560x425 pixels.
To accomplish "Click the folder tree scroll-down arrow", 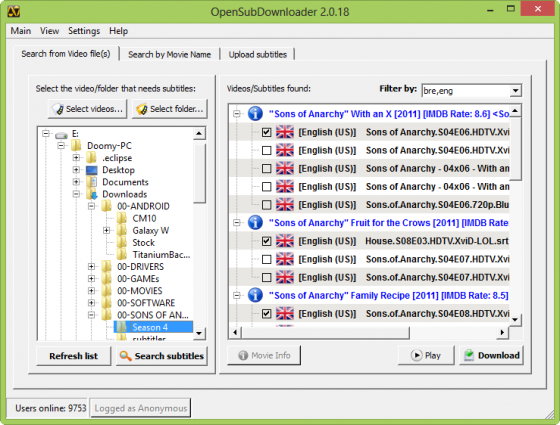I will pyautogui.click(x=199, y=334).
